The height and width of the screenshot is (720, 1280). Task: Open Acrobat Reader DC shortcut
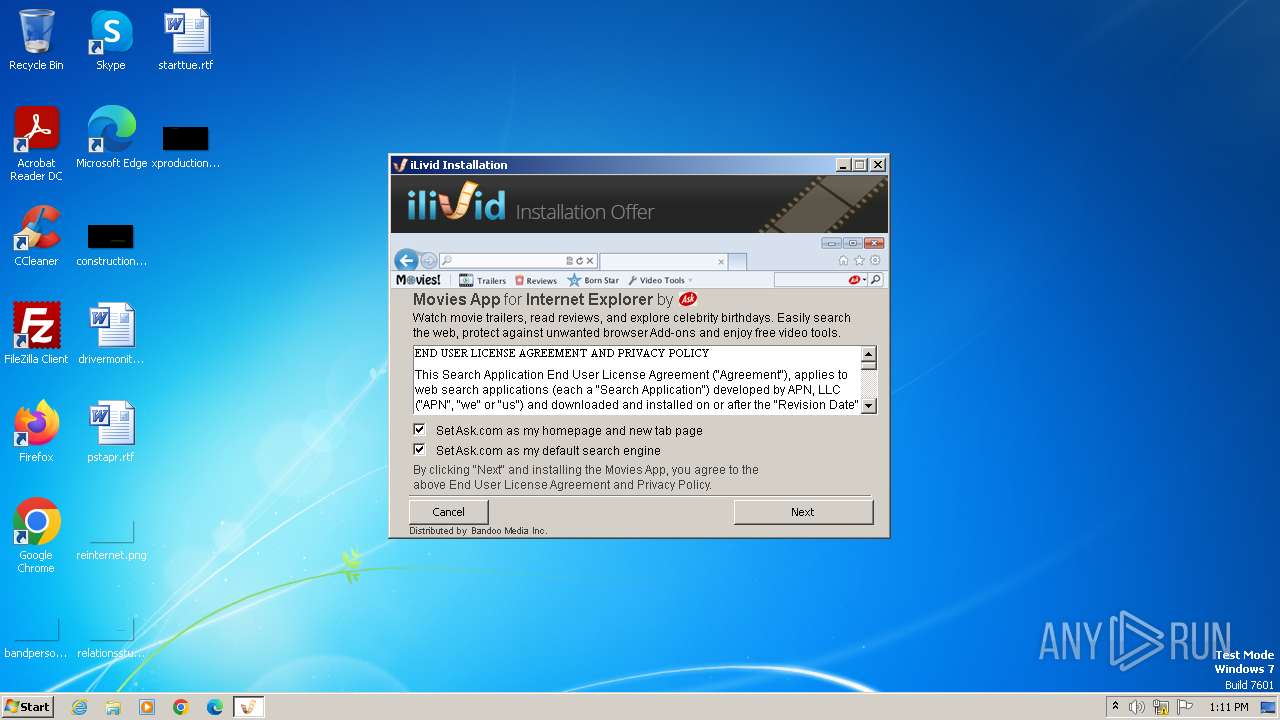click(x=36, y=143)
